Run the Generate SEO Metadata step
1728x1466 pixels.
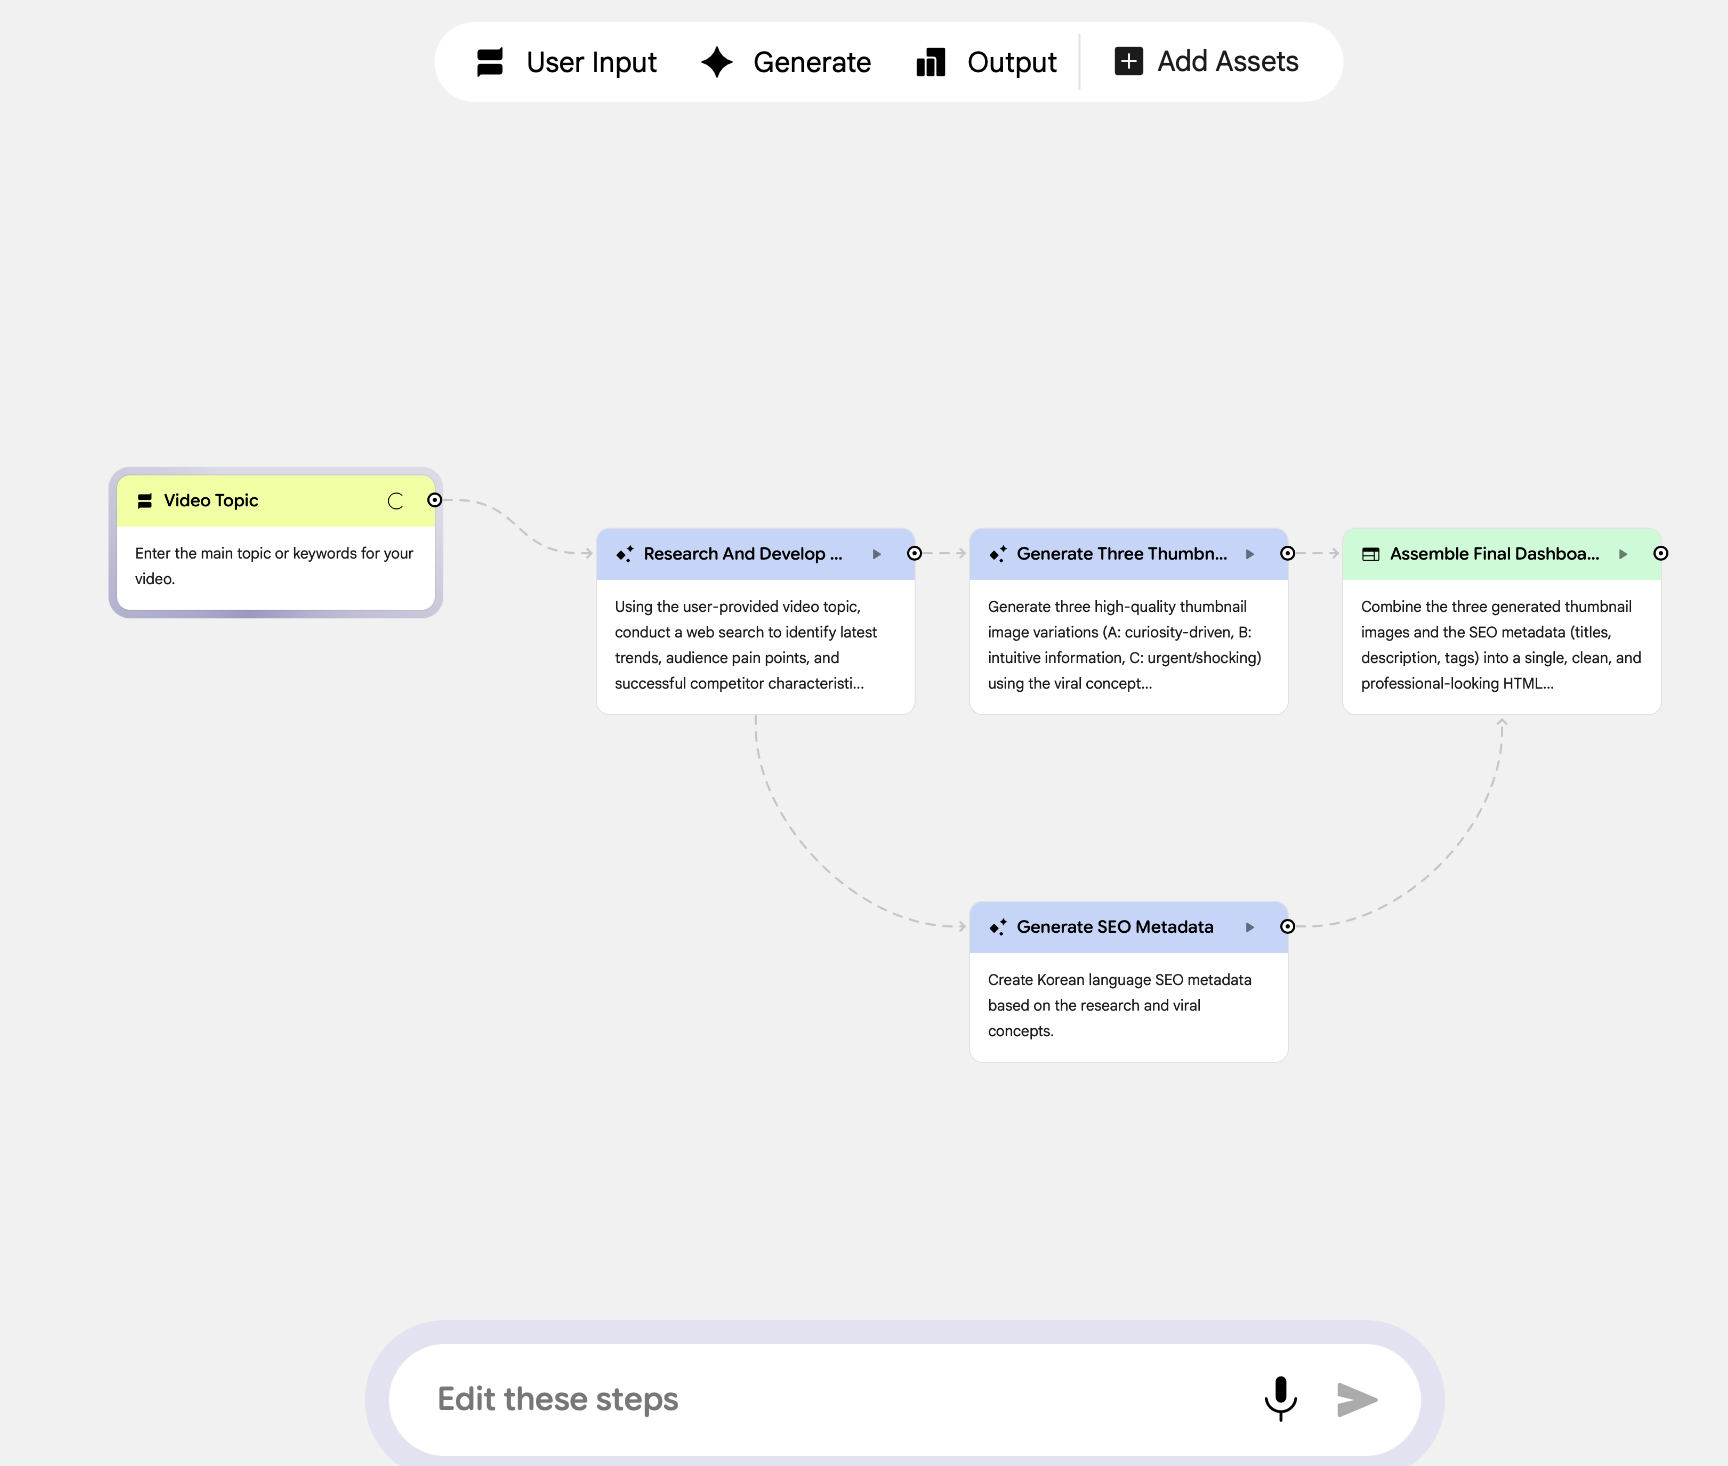tap(1250, 927)
